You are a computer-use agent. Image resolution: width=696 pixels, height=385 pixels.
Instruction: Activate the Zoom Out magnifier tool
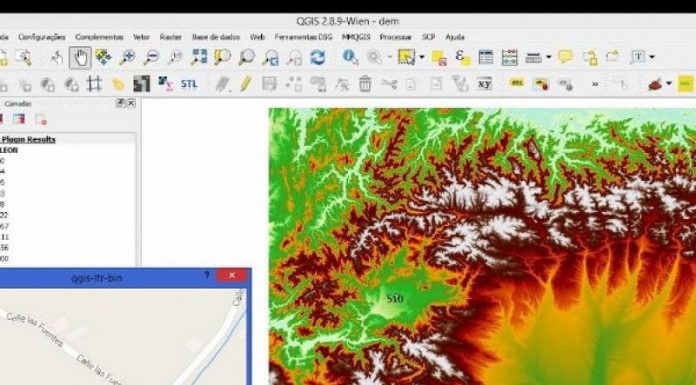pyautogui.click(x=151, y=57)
